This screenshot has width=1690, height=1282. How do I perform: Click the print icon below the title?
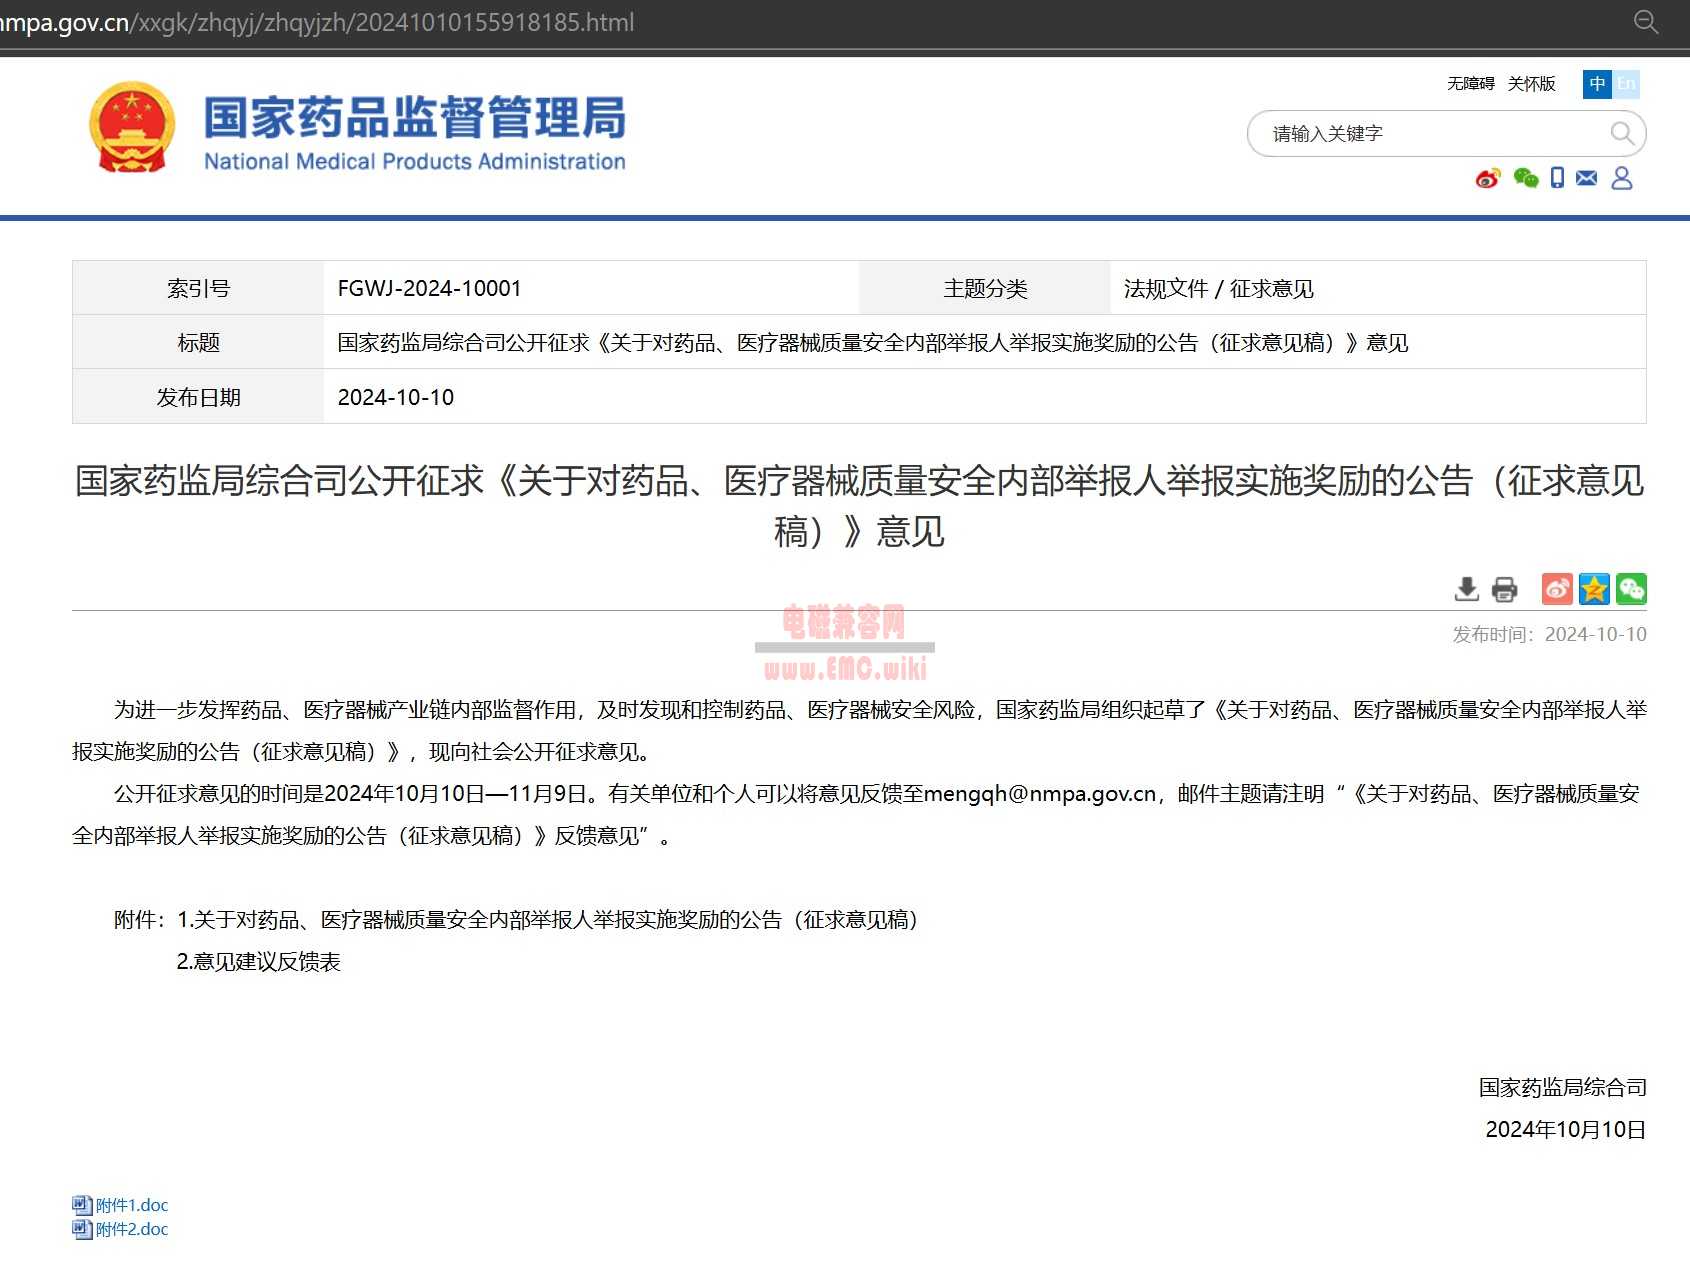click(x=1504, y=589)
